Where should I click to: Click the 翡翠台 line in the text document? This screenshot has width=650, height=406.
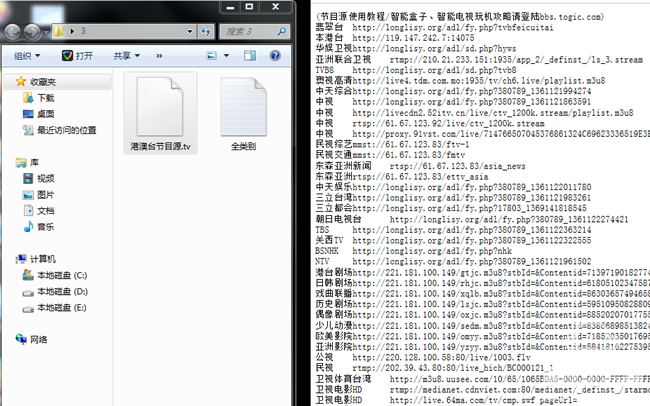pyautogui.click(x=434, y=27)
